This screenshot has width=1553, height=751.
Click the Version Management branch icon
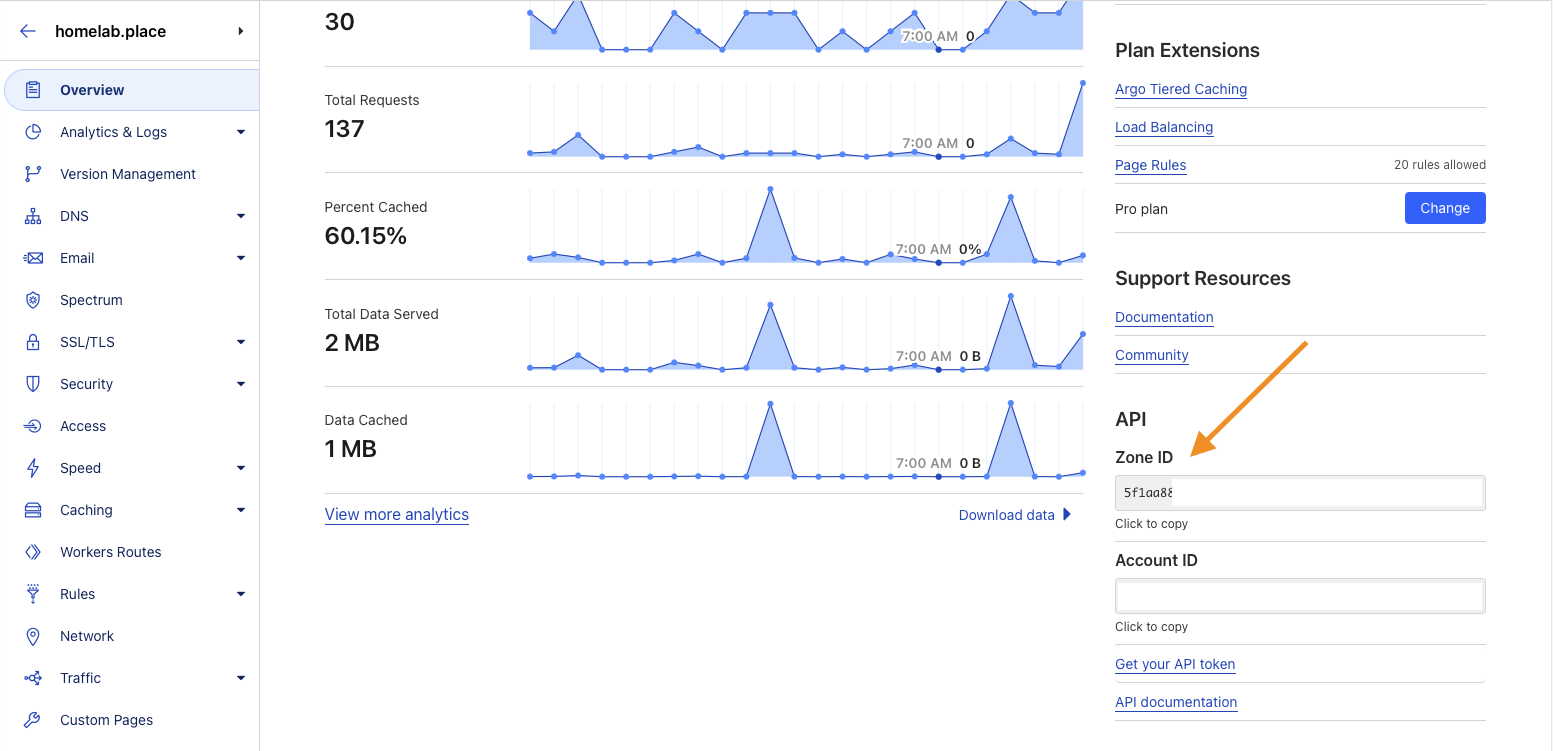(33, 174)
